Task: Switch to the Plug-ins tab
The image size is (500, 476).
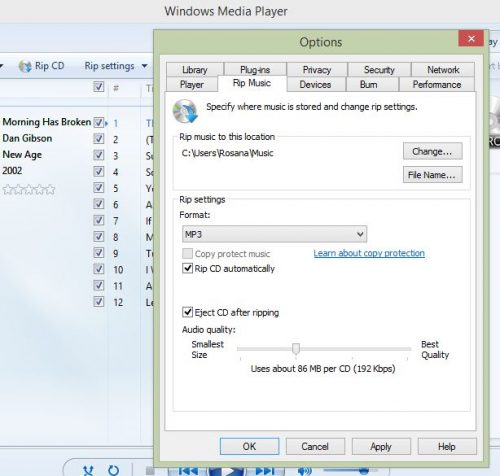Action: (255, 70)
